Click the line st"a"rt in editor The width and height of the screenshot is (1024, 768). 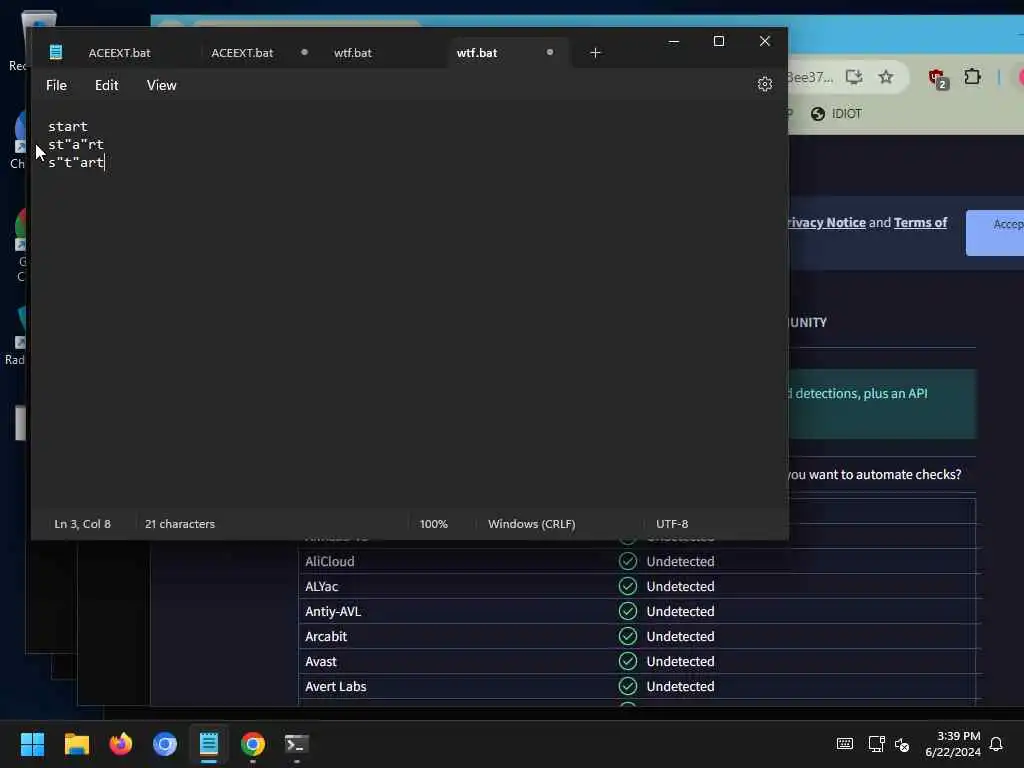coord(76,144)
